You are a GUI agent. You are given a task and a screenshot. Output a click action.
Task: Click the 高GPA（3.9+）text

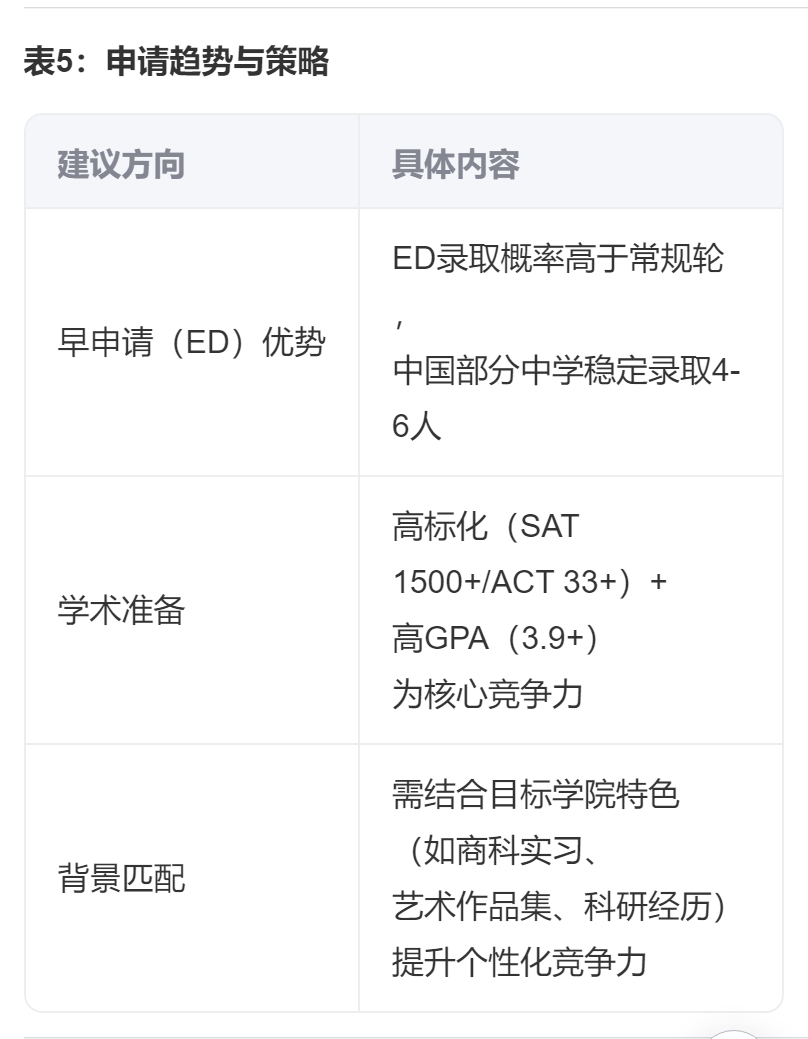pos(494,638)
